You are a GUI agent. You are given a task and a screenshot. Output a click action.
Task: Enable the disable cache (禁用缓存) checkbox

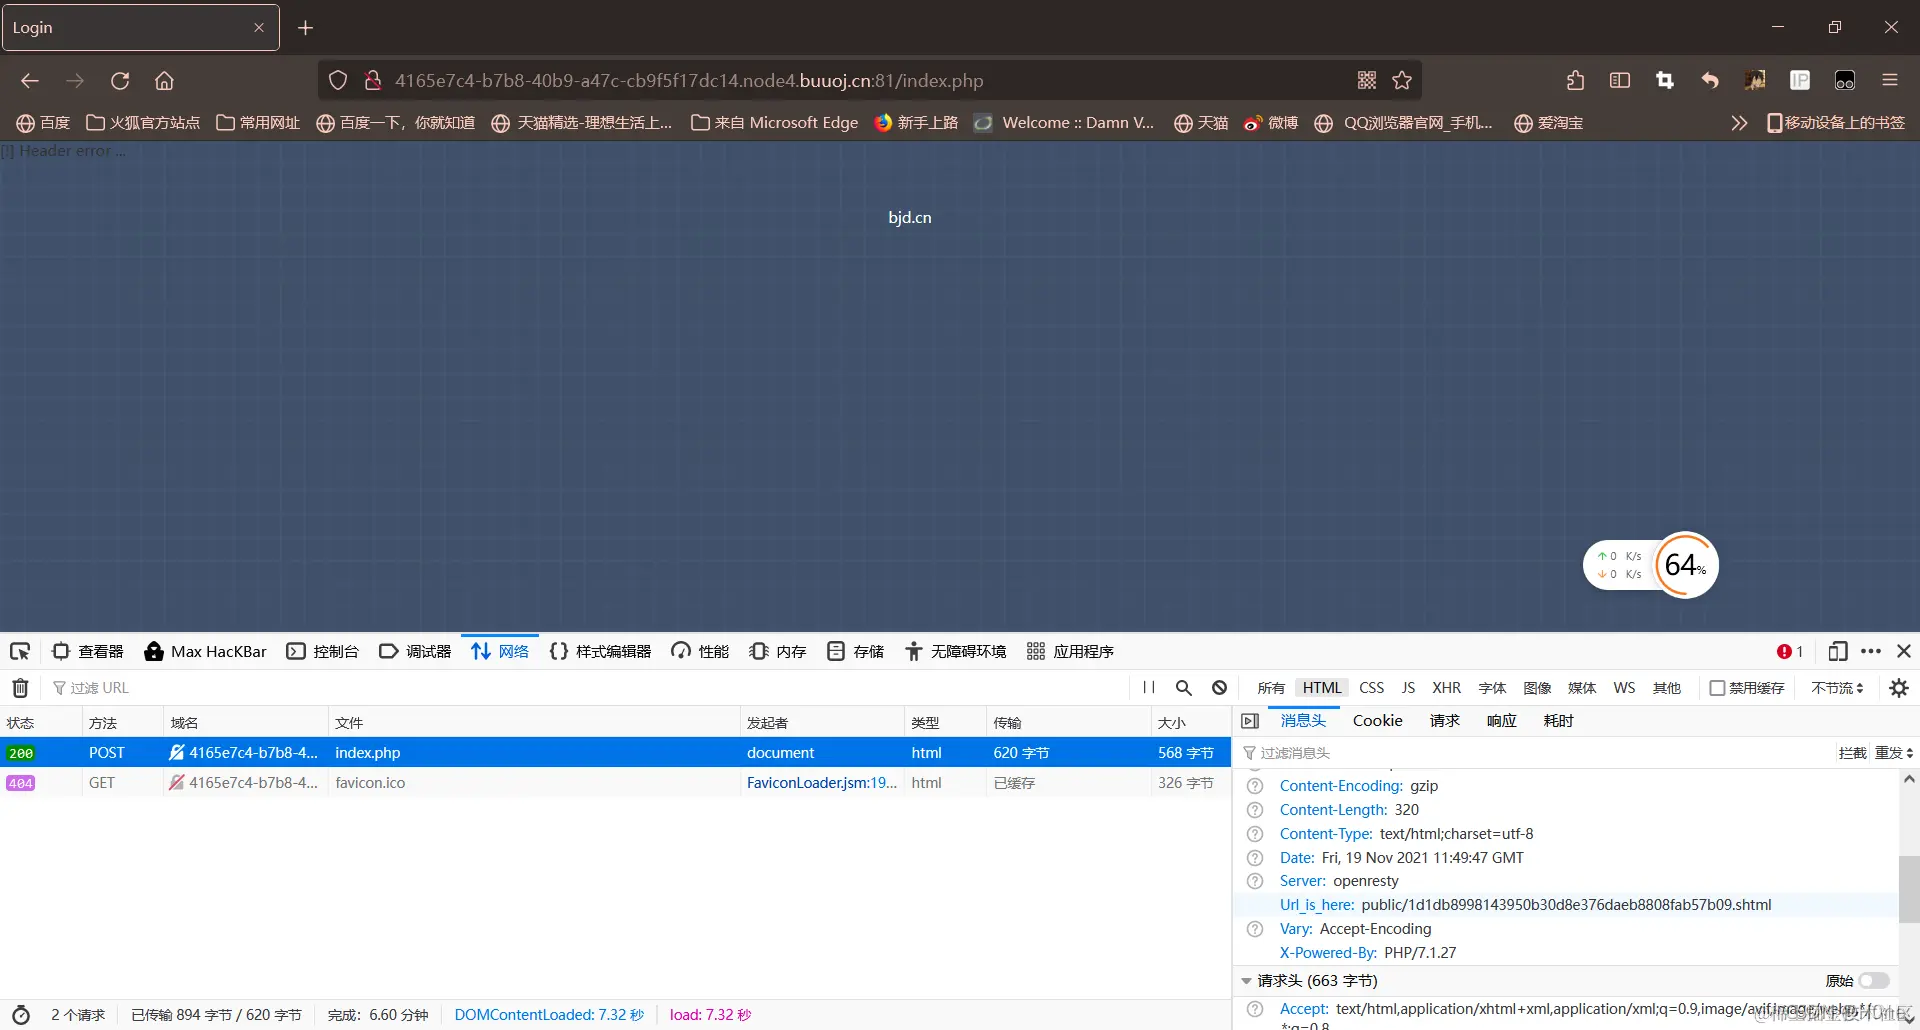click(x=1717, y=688)
